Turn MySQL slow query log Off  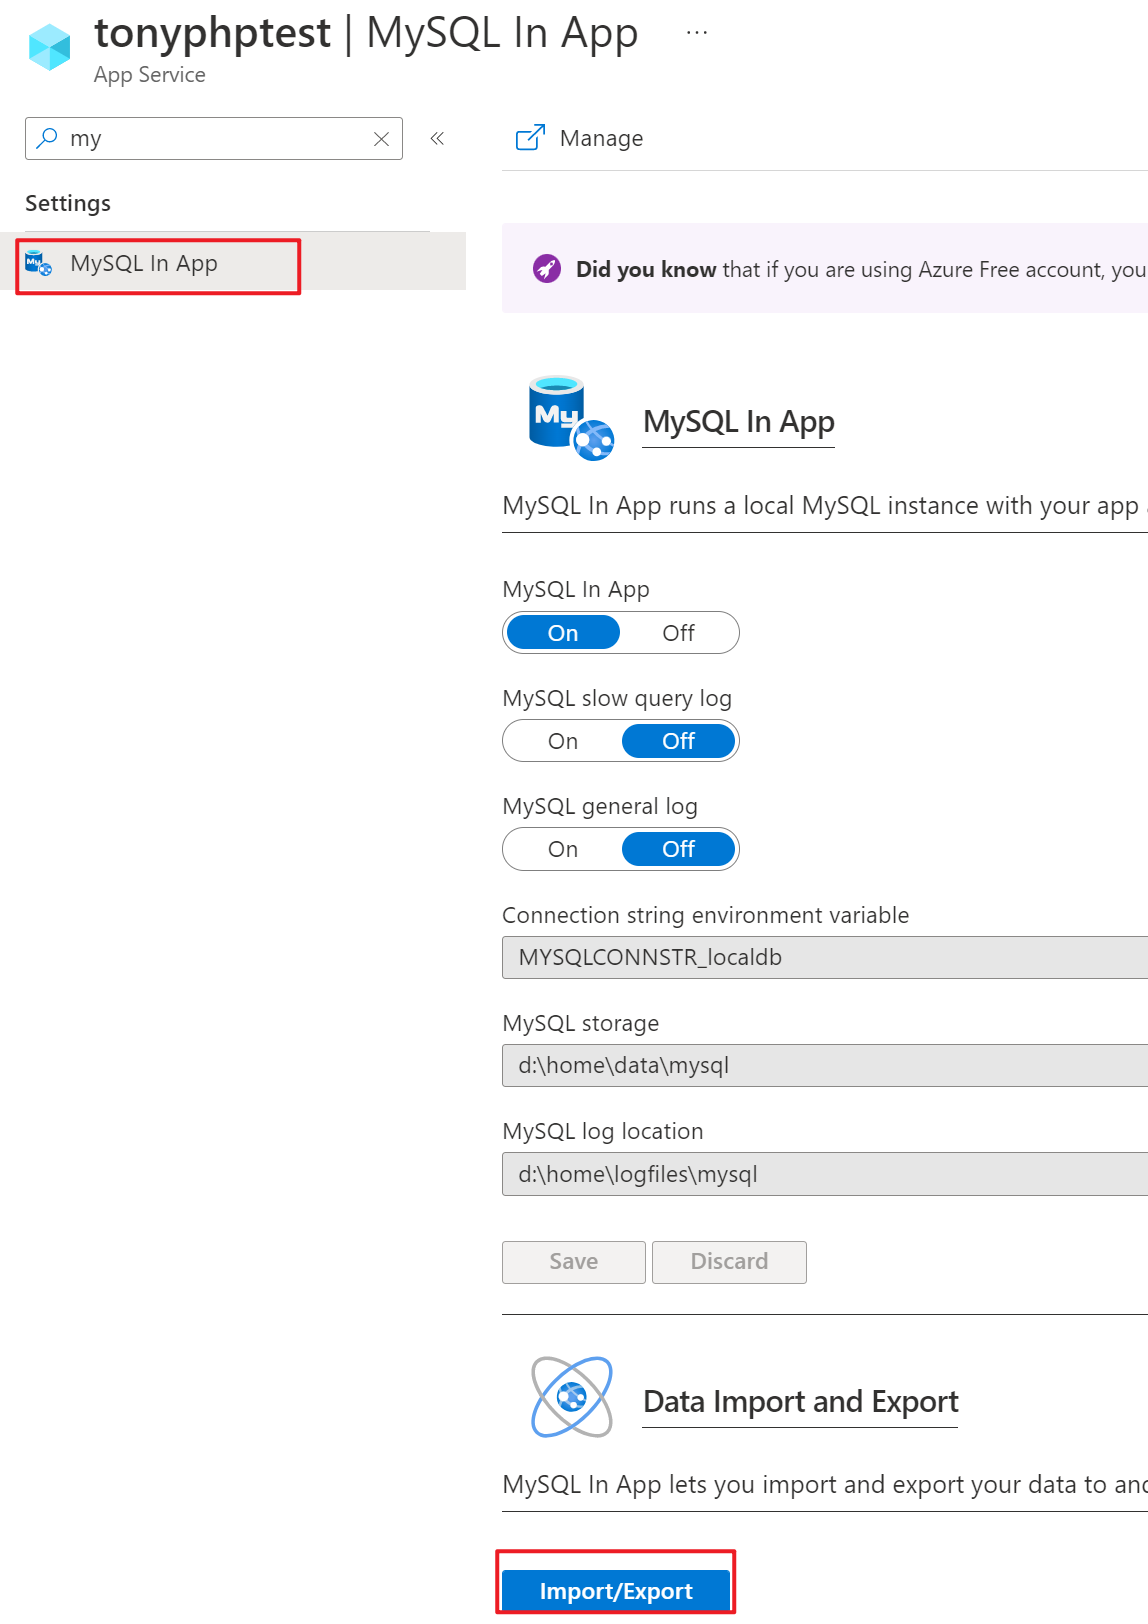coord(678,741)
